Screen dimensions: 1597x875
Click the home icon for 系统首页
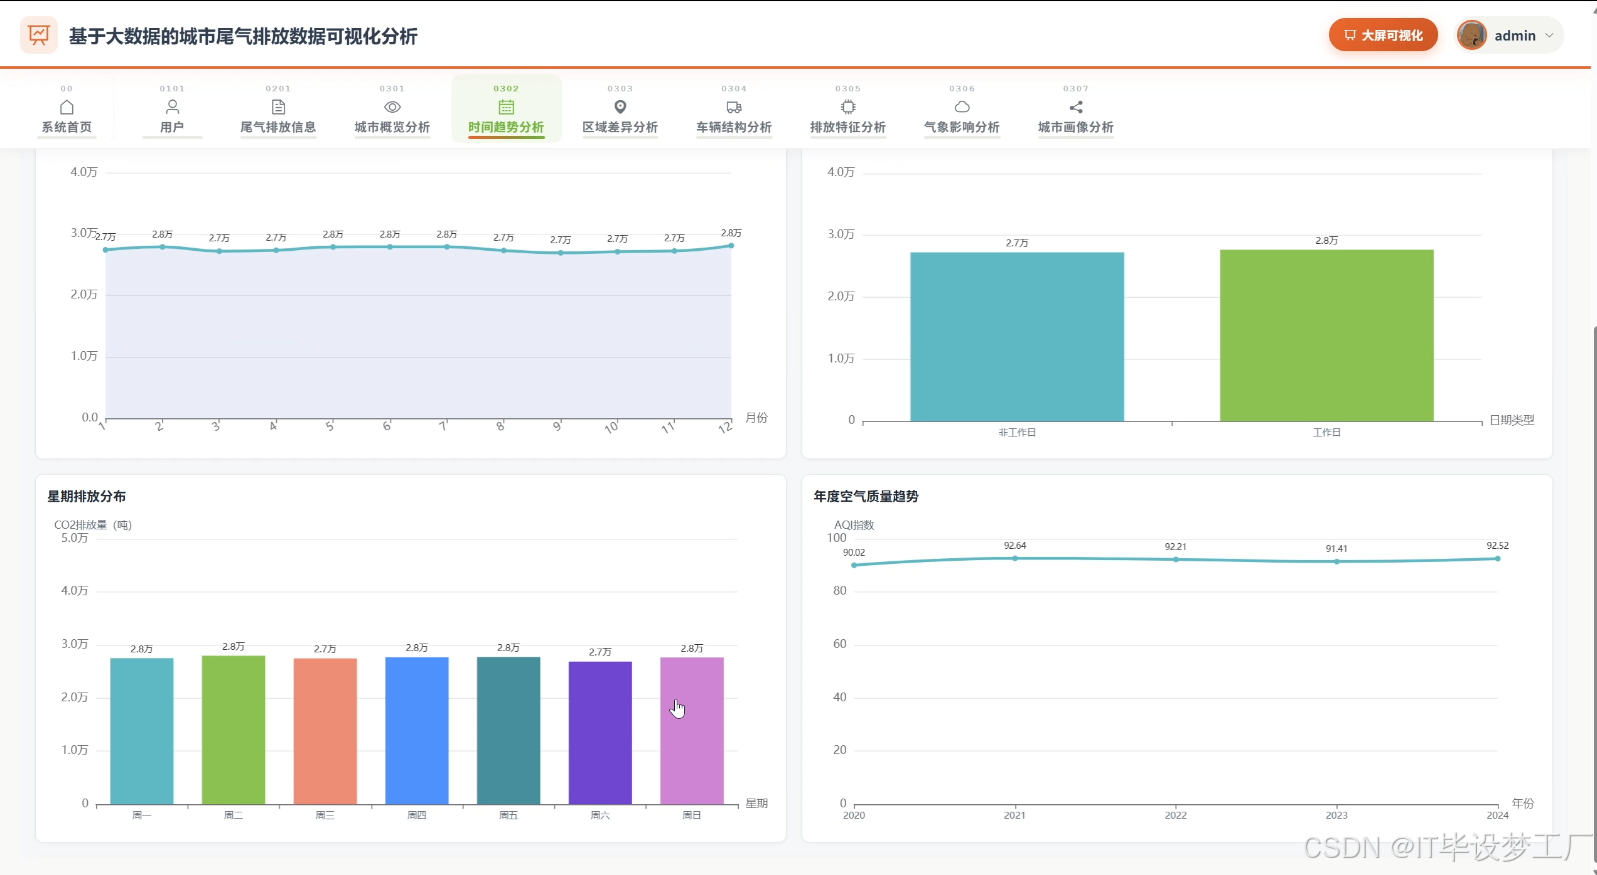click(67, 107)
